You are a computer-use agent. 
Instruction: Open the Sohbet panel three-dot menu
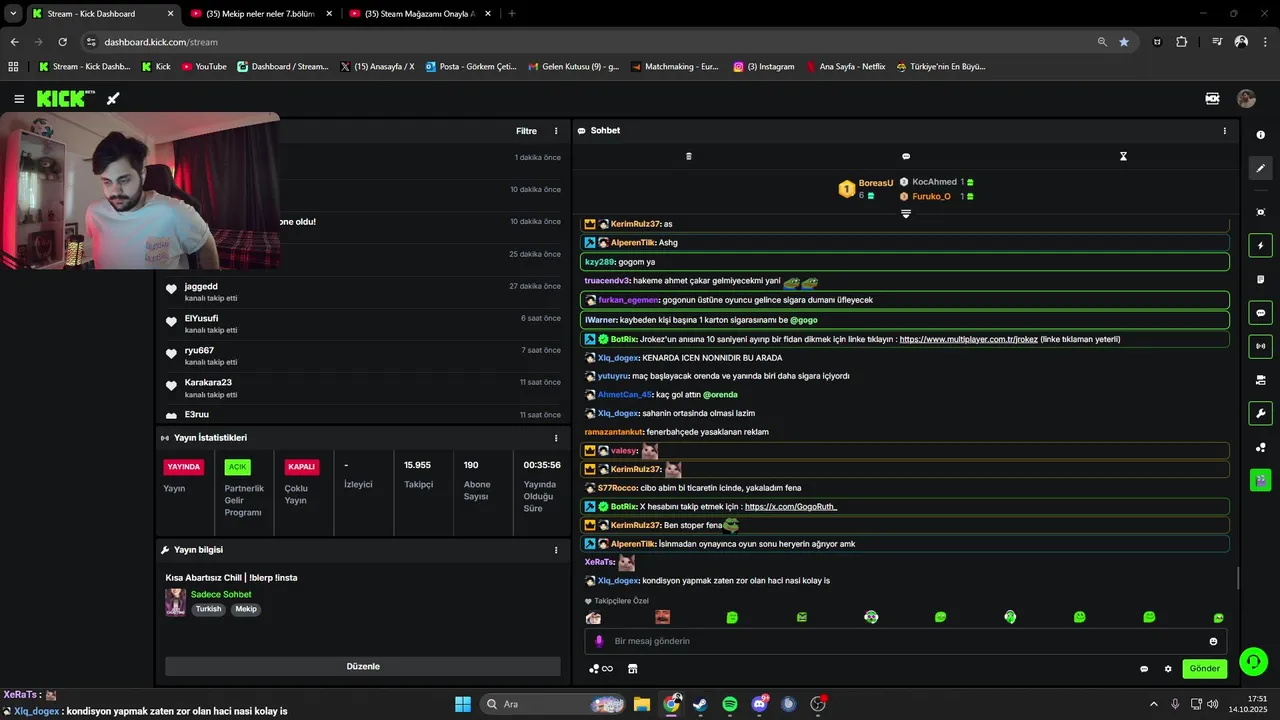point(1224,131)
